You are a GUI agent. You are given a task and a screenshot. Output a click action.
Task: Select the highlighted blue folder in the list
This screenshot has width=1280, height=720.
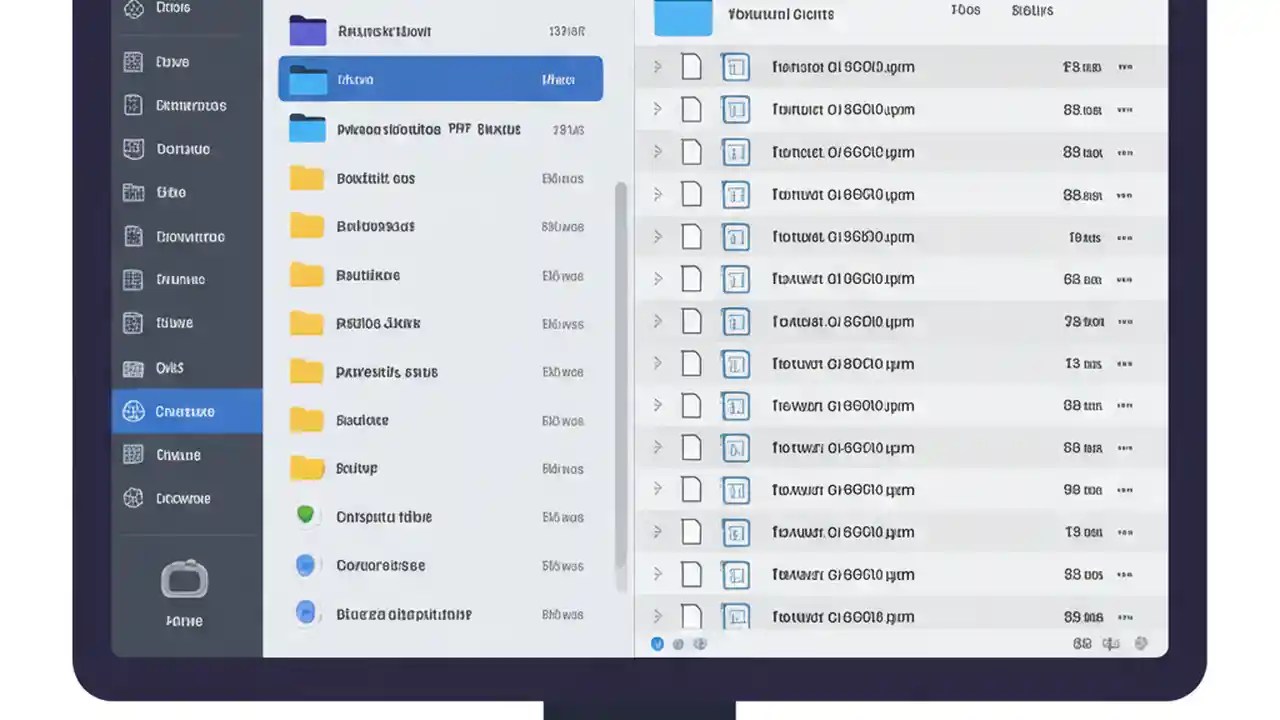[x=440, y=79]
